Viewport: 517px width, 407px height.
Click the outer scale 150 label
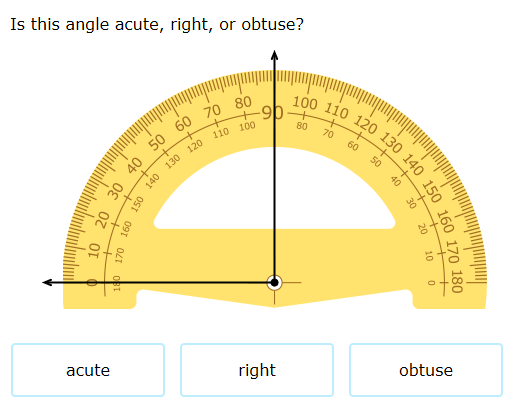[432, 191]
